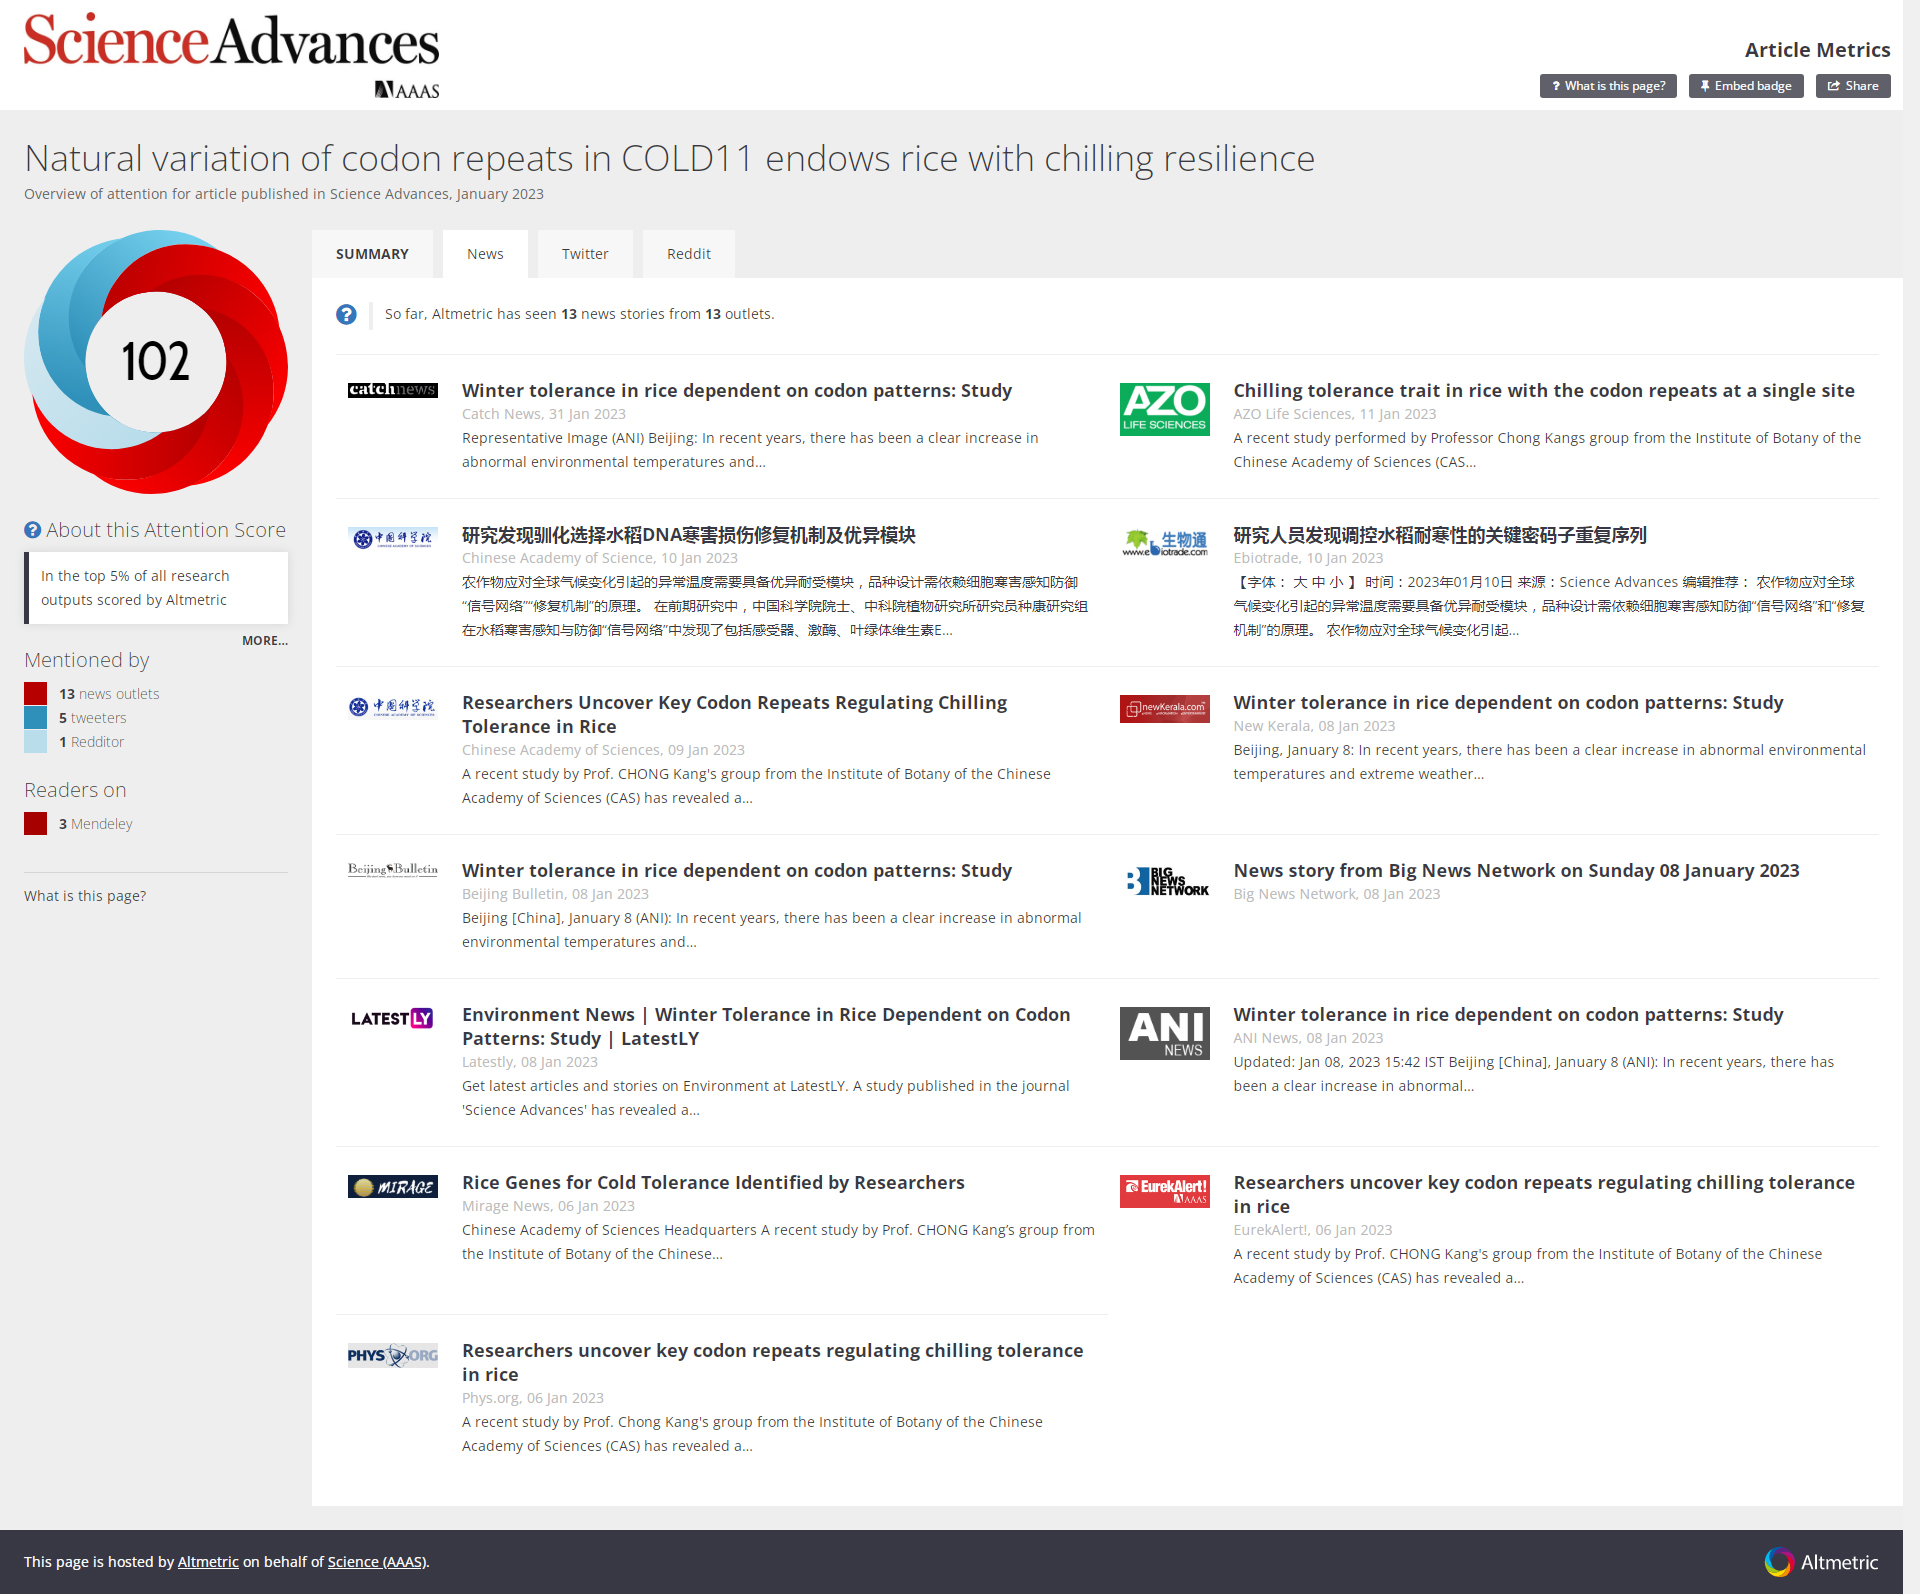Click the blue help icon beside news summary
Image resolution: width=1920 pixels, height=1594 pixels.
pyautogui.click(x=346, y=314)
